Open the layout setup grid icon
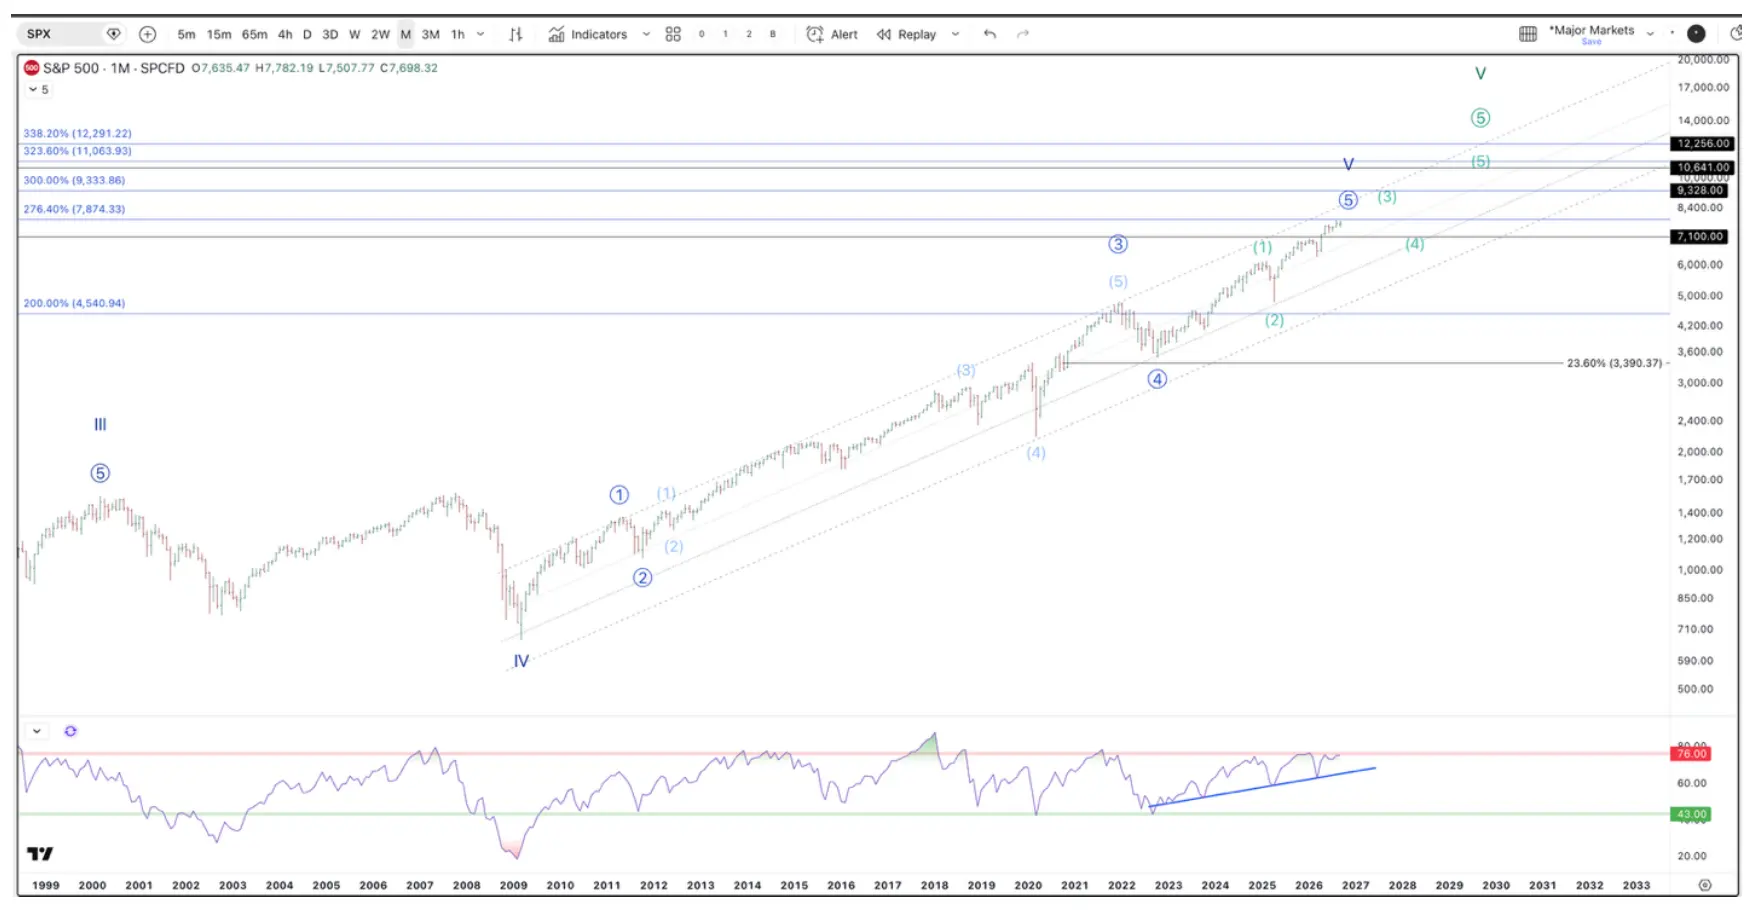The width and height of the screenshot is (1756, 910). (1528, 34)
